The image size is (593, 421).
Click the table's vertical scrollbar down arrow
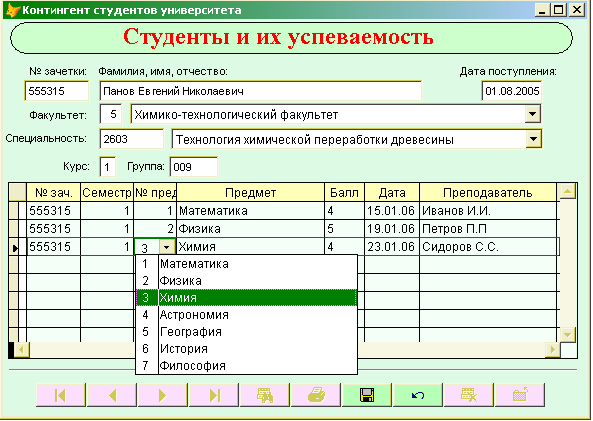(x=567, y=334)
